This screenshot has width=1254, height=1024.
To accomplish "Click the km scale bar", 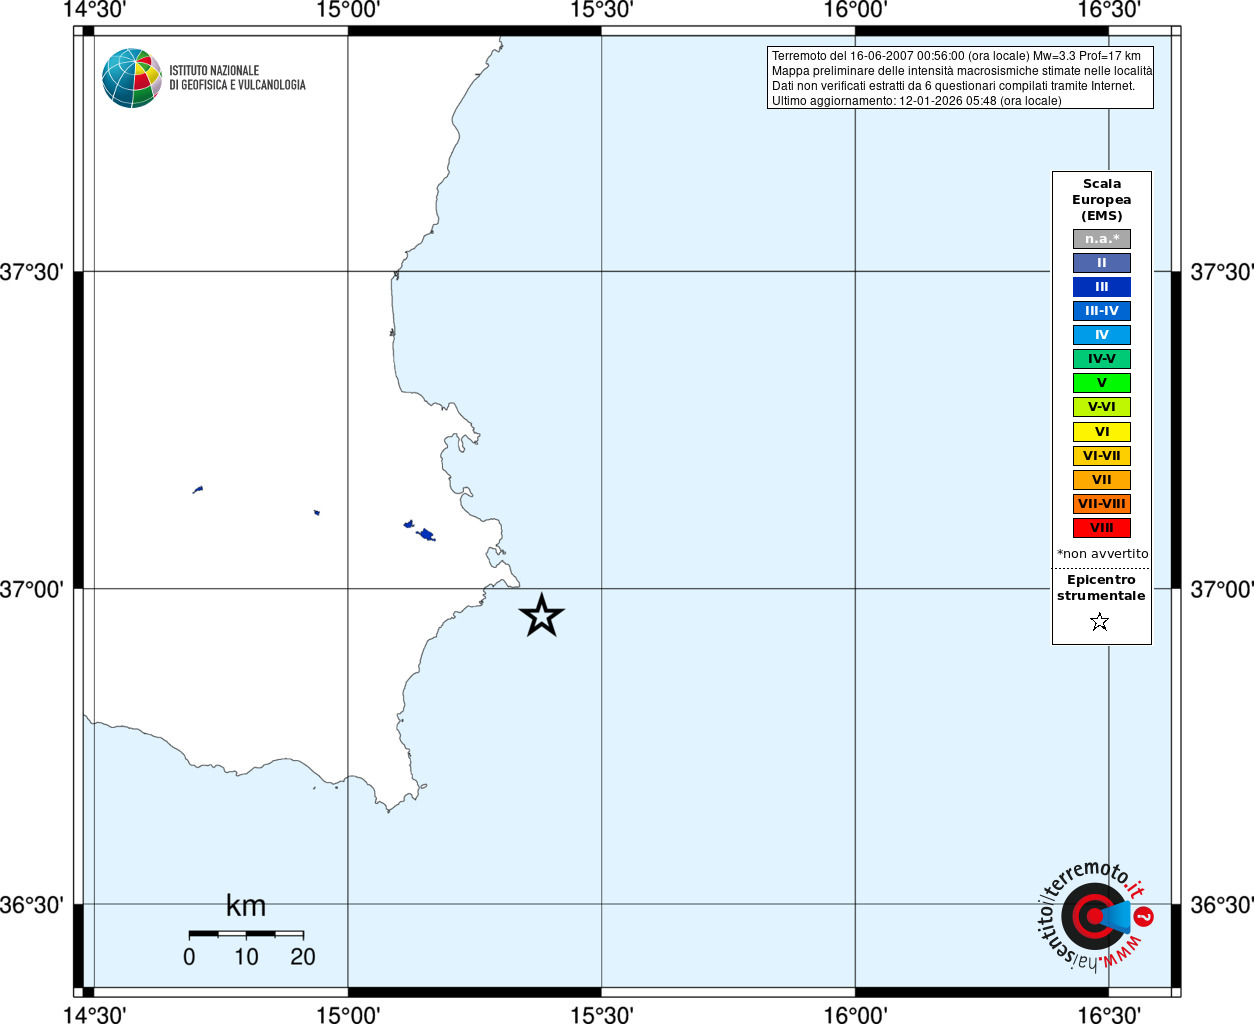I will point(246,934).
